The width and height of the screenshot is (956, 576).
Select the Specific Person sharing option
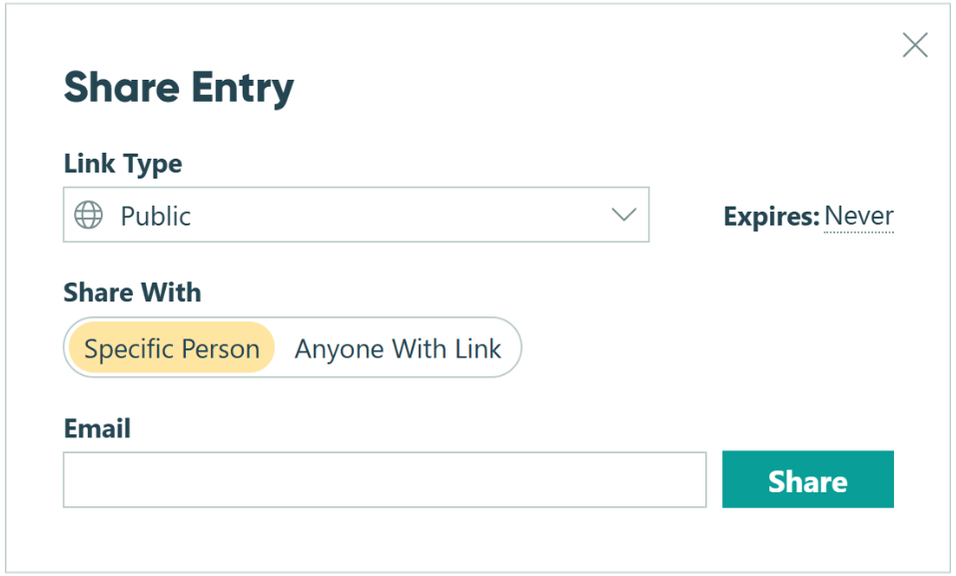tap(170, 348)
